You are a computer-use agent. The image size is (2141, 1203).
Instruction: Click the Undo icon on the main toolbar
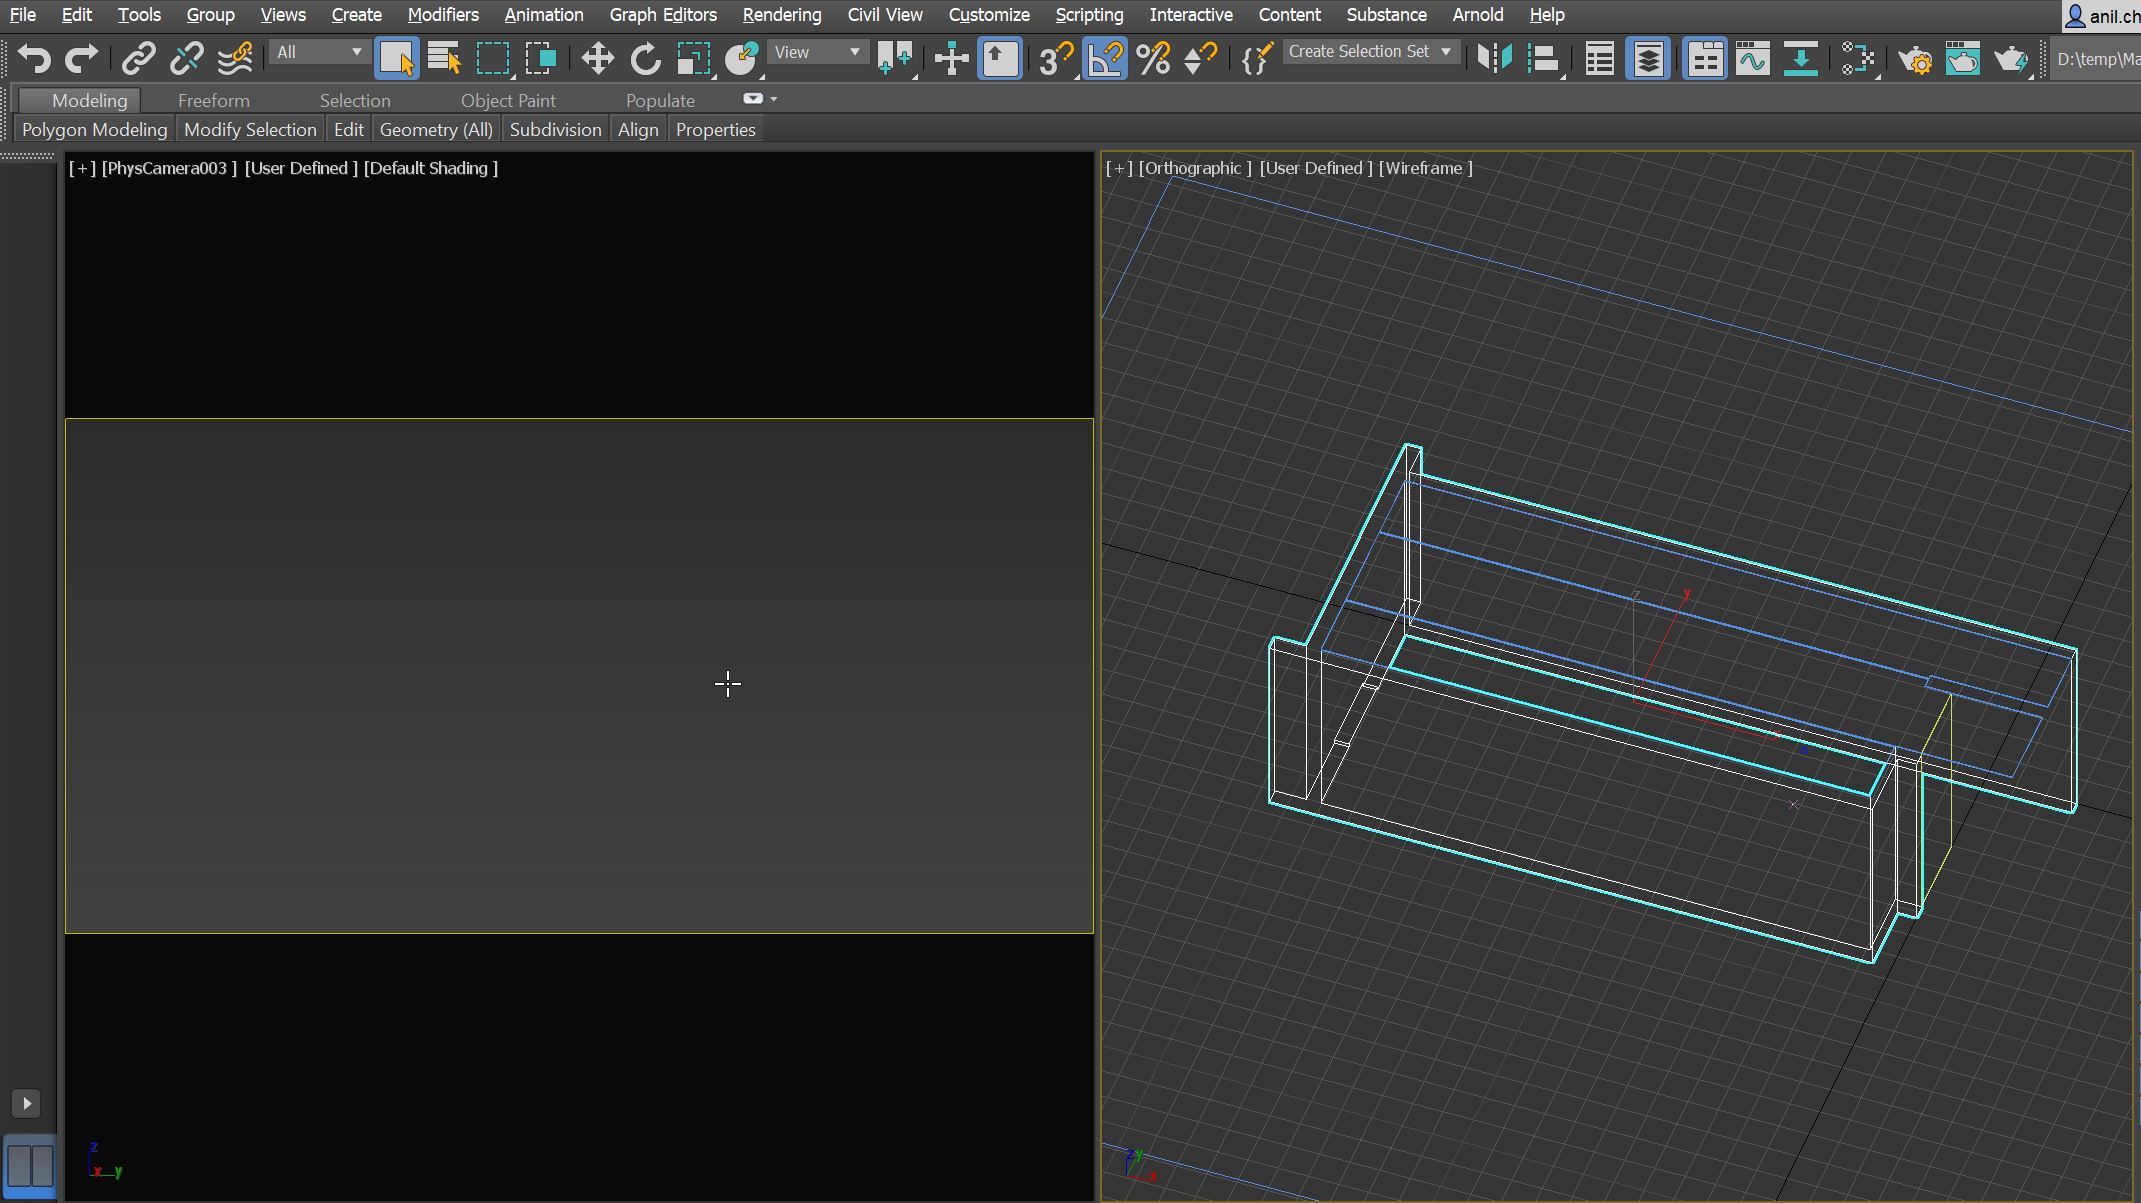point(35,58)
